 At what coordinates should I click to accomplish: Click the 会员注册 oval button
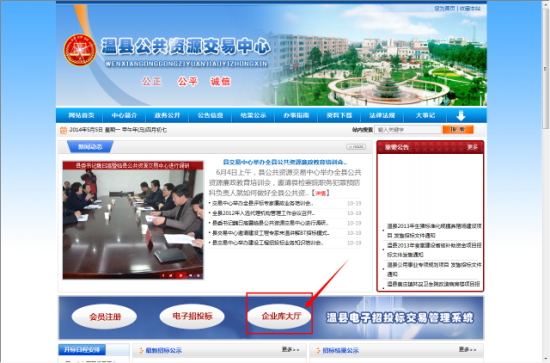point(104,317)
